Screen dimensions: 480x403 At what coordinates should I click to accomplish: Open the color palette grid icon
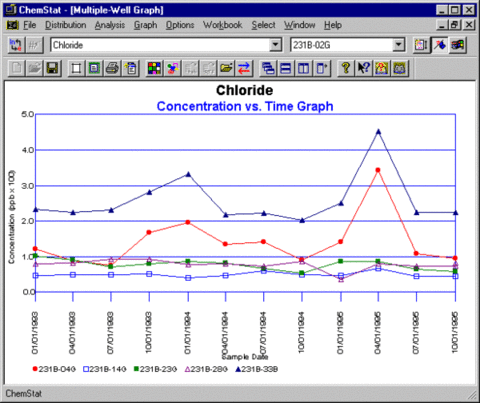point(154,68)
